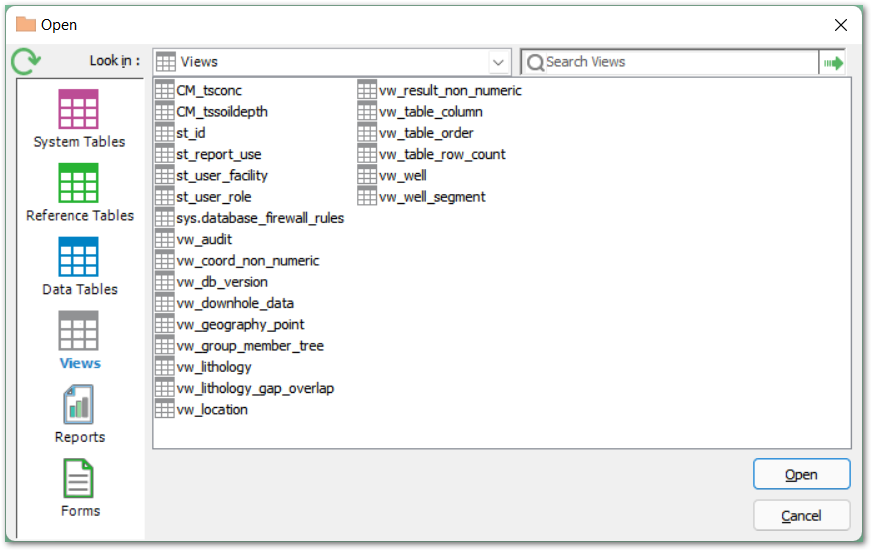Screen dimensions: 872x551
Task: Click the grid icon beside st_id
Action: click(165, 133)
